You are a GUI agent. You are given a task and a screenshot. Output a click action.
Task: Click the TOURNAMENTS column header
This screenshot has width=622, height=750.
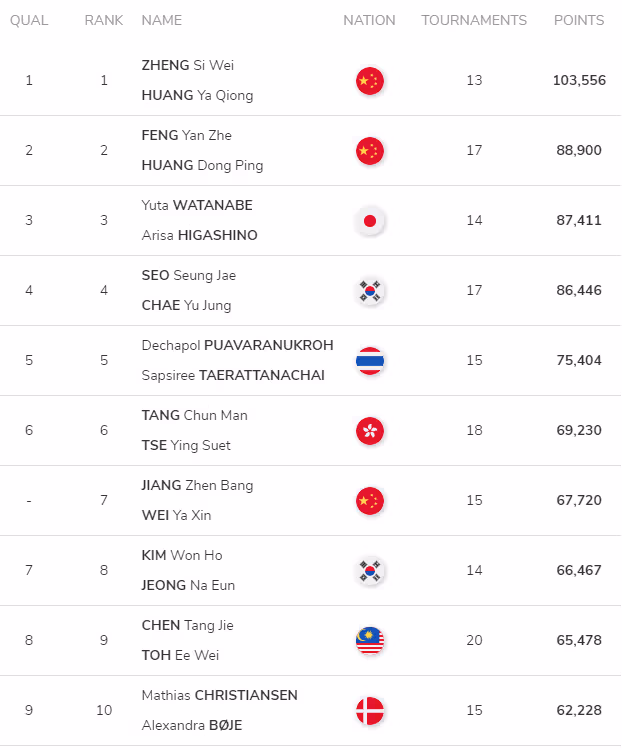[474, 20]
